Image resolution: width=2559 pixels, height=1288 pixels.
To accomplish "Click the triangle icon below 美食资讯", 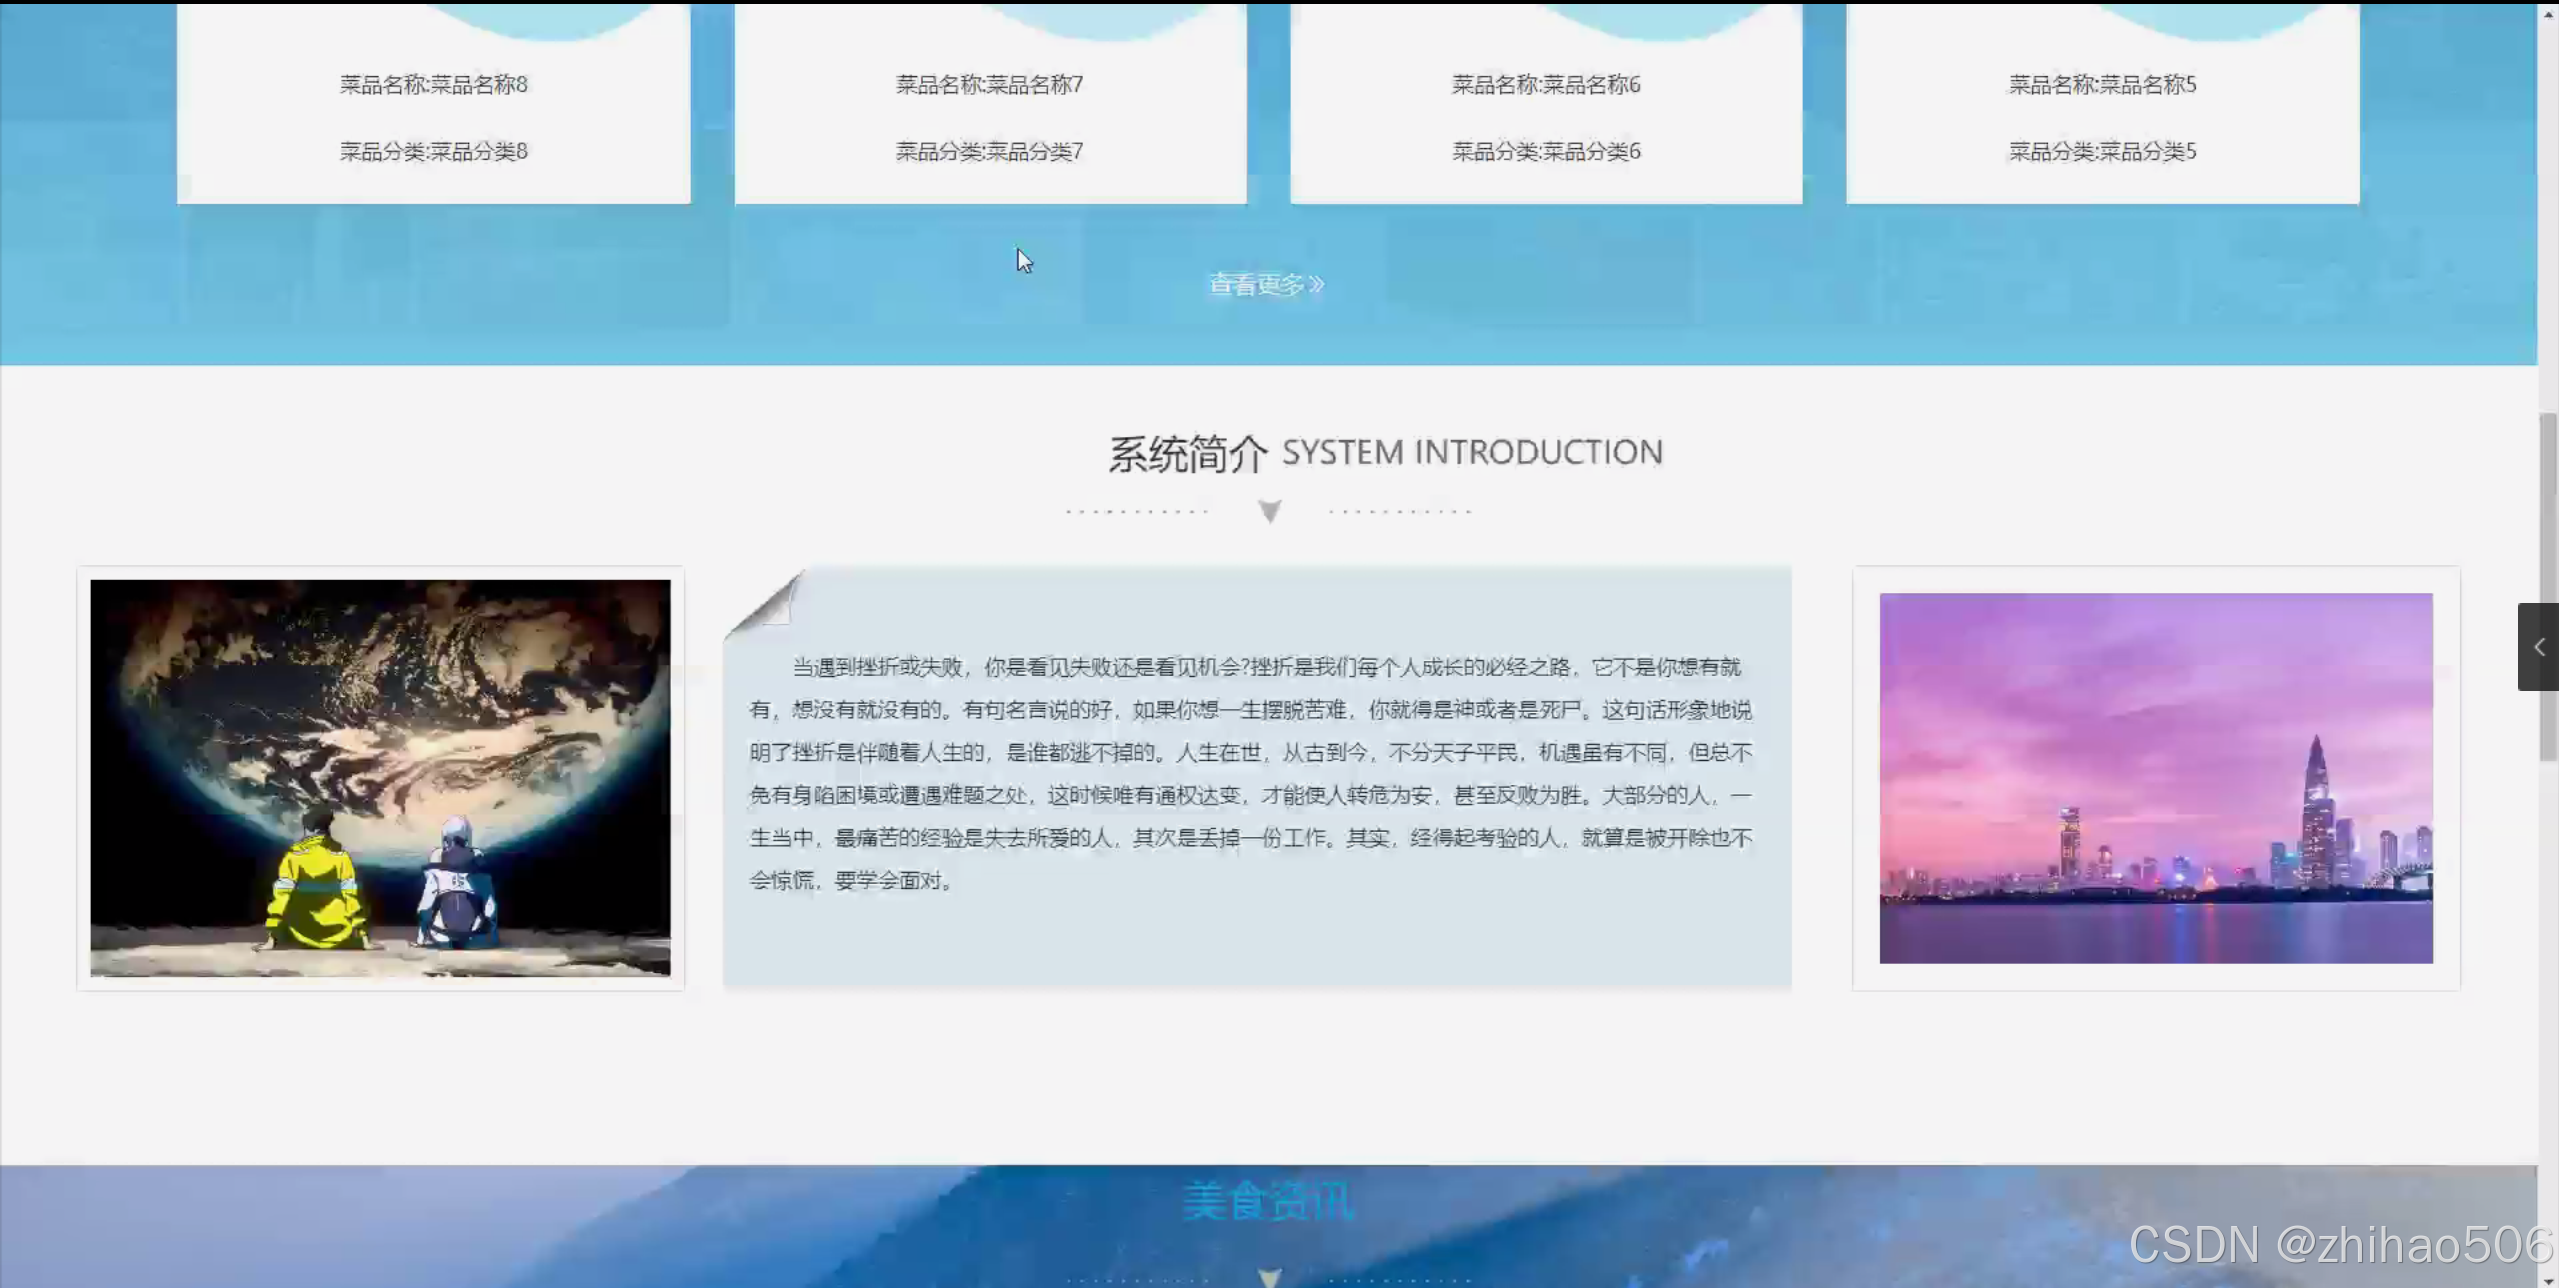I will coord(1269,1277).
